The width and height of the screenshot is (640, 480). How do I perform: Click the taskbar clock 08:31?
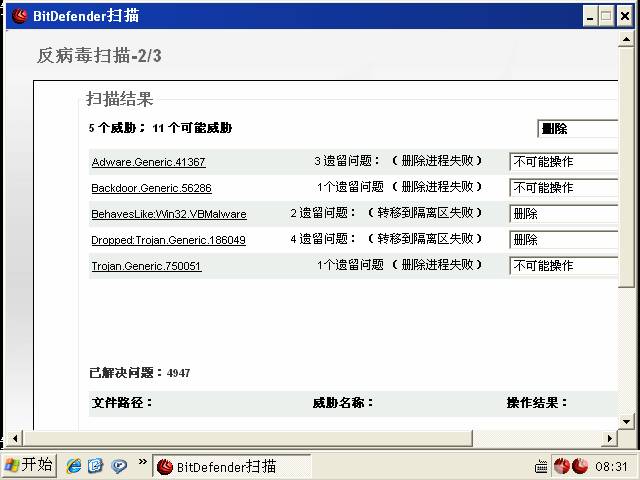pyautogui.click(x=611, y=466)
